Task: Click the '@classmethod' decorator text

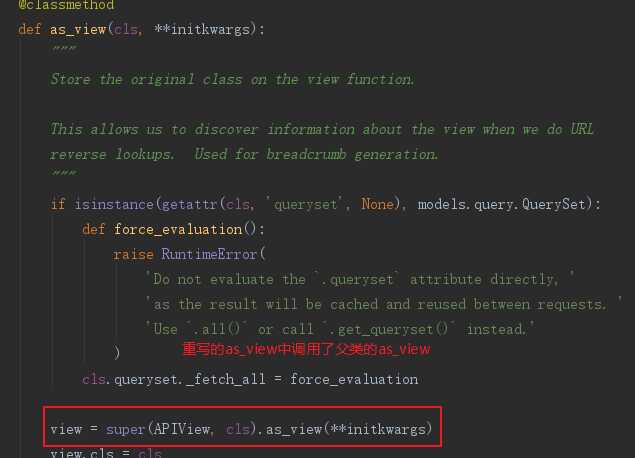Action: [66, 5]
